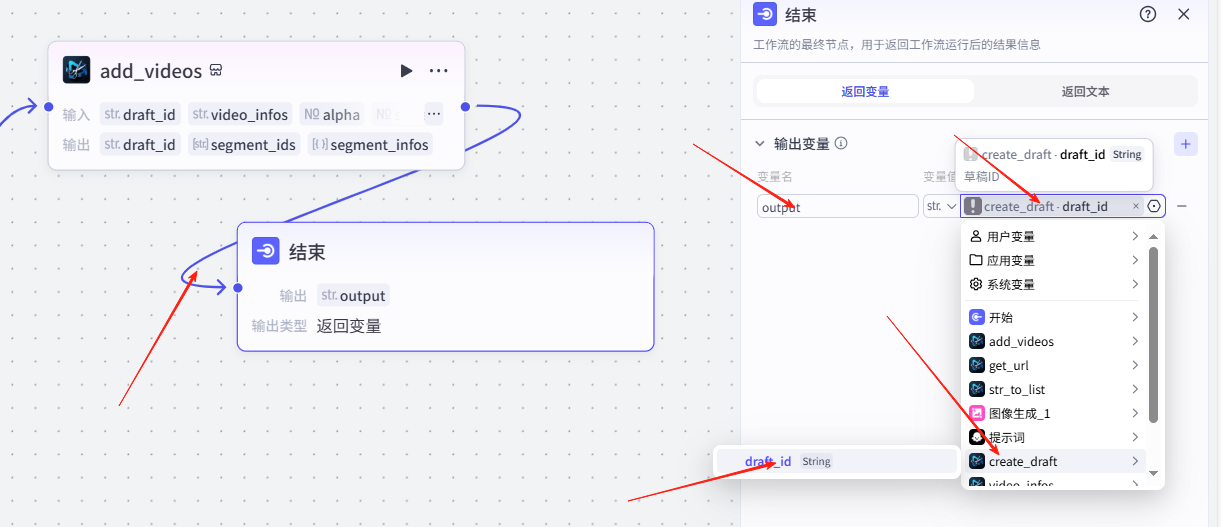Collapse the 输出变量 section
This screenshot has width=1221, height=527.
760,144
